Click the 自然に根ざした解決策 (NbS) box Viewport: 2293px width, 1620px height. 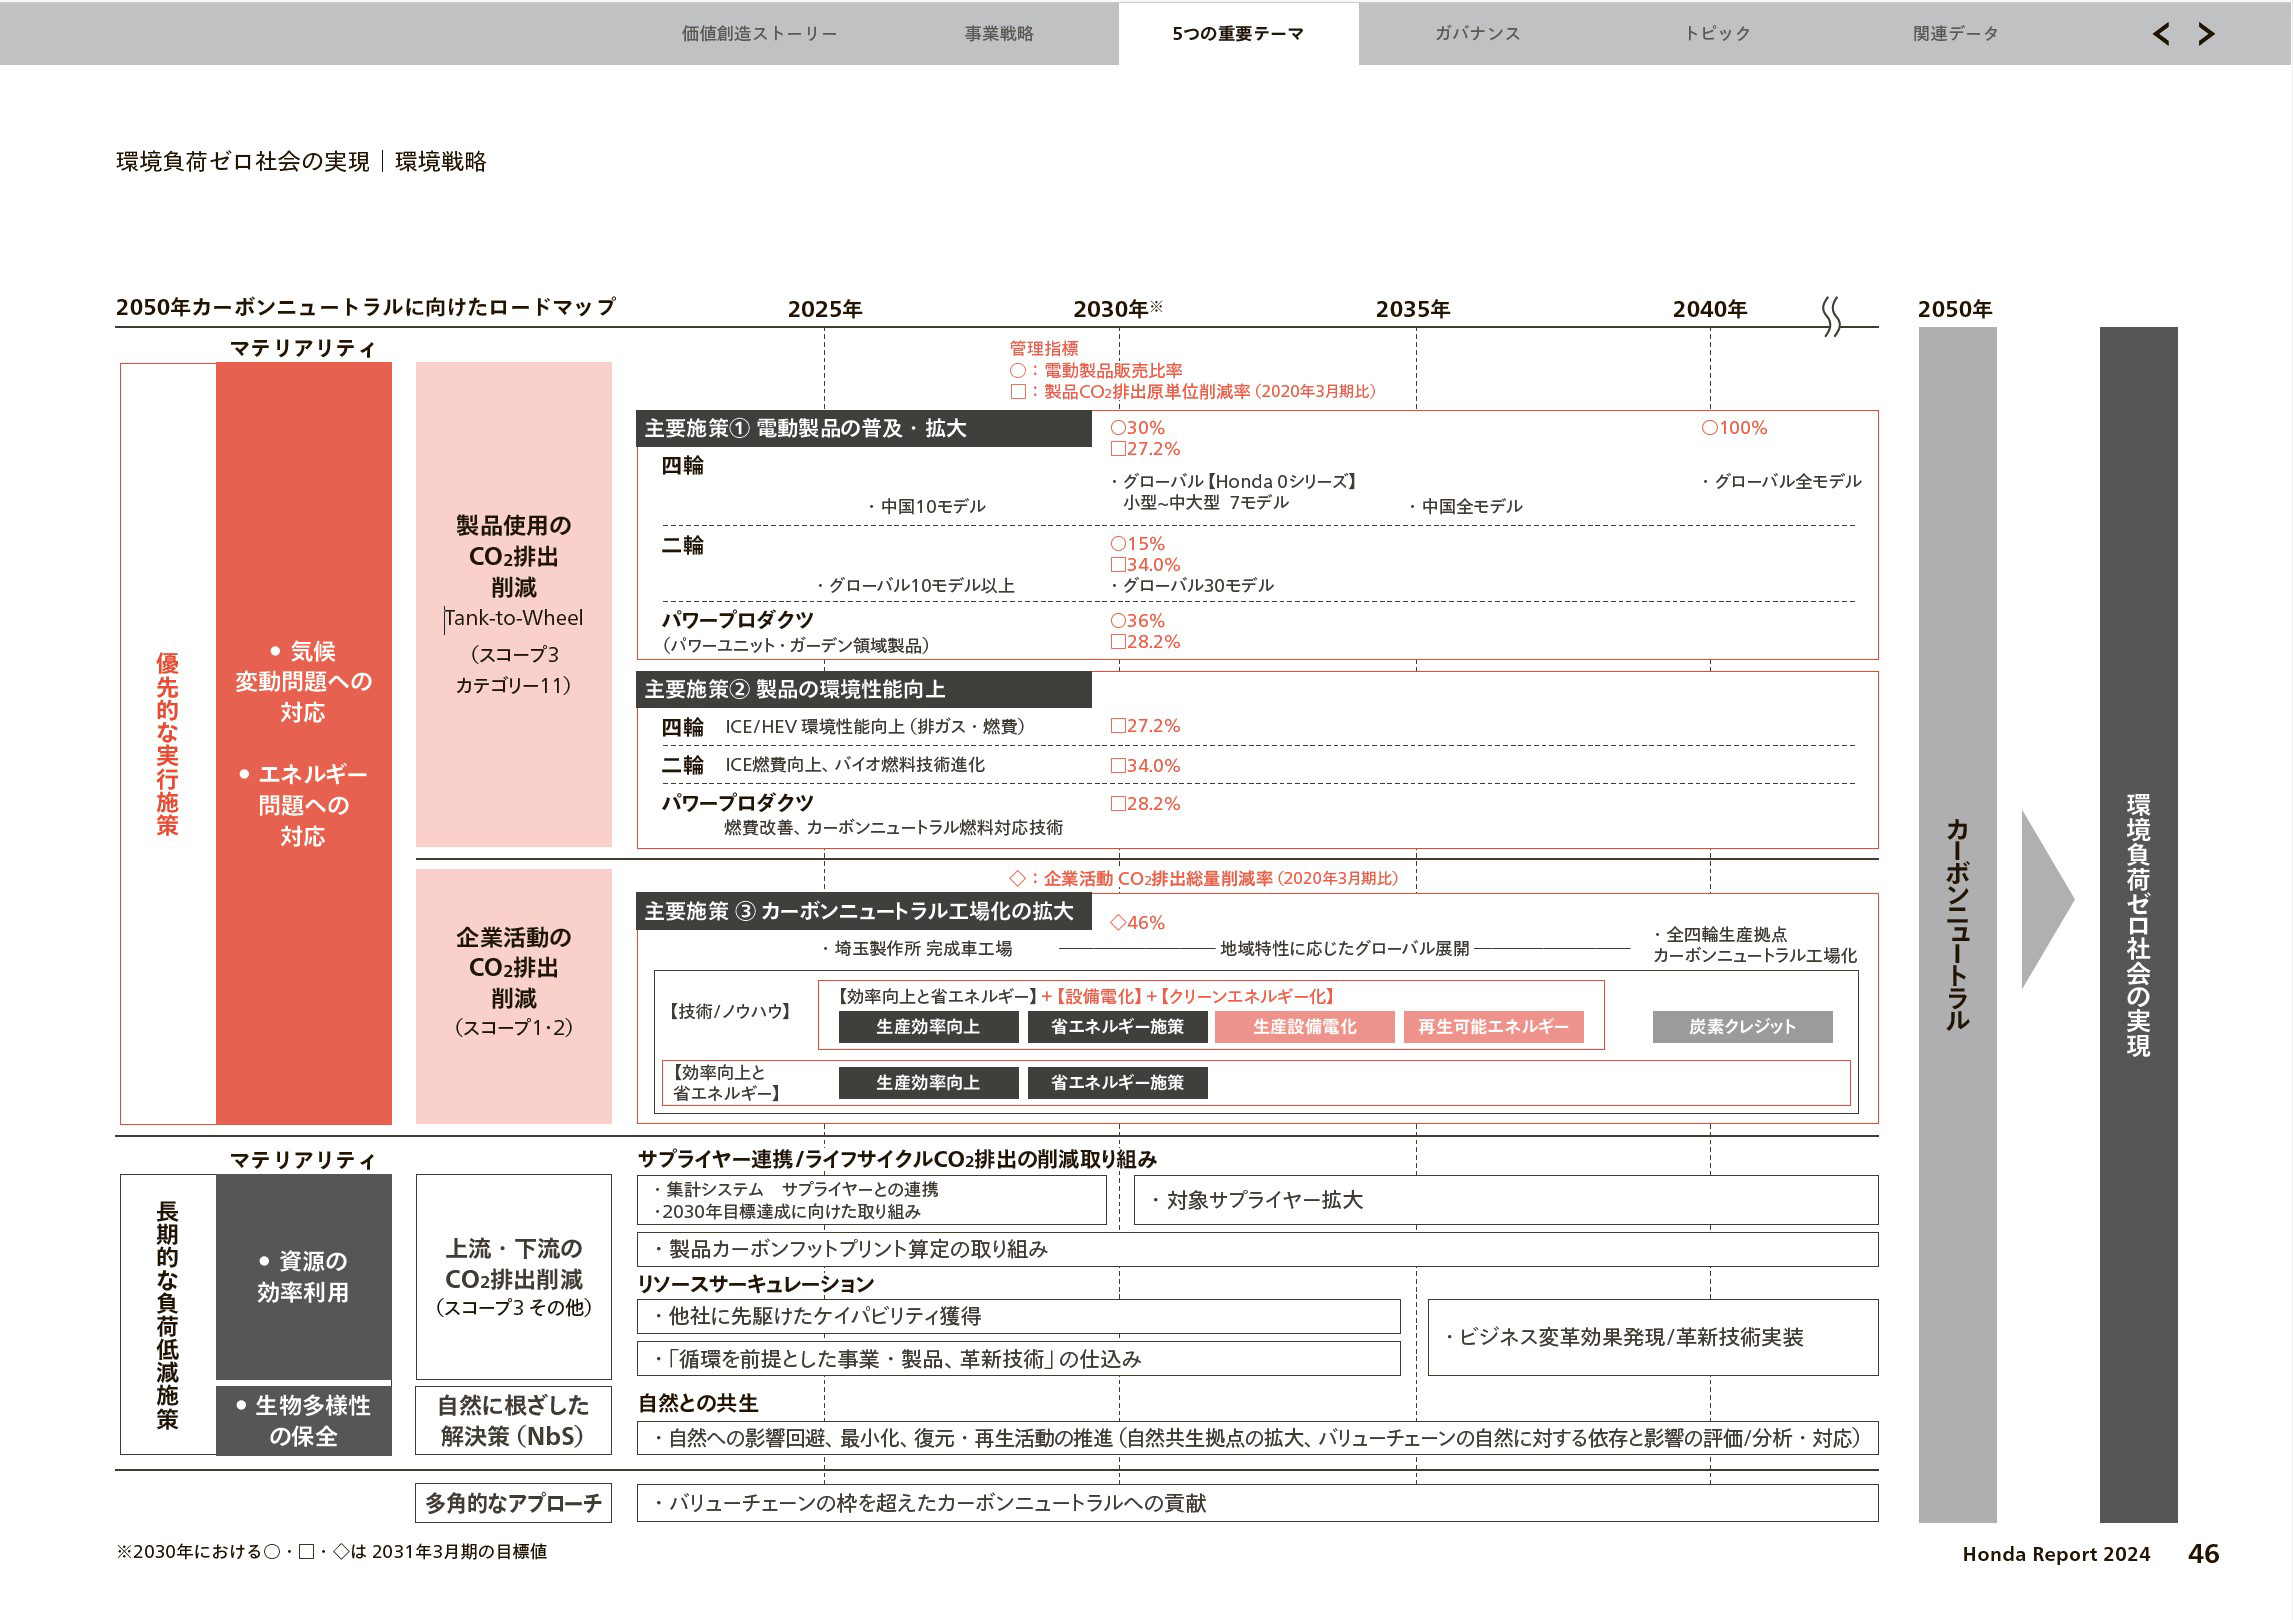click(514, 1421)
